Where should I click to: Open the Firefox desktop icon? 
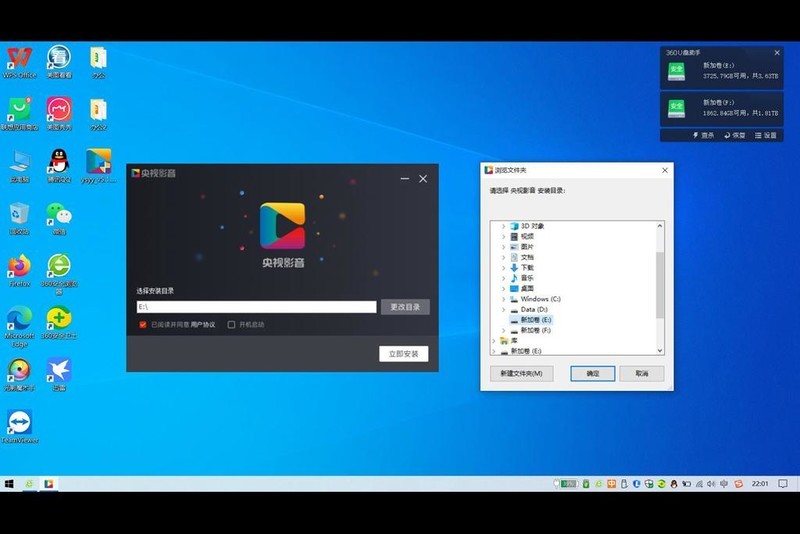pos(19,266)
